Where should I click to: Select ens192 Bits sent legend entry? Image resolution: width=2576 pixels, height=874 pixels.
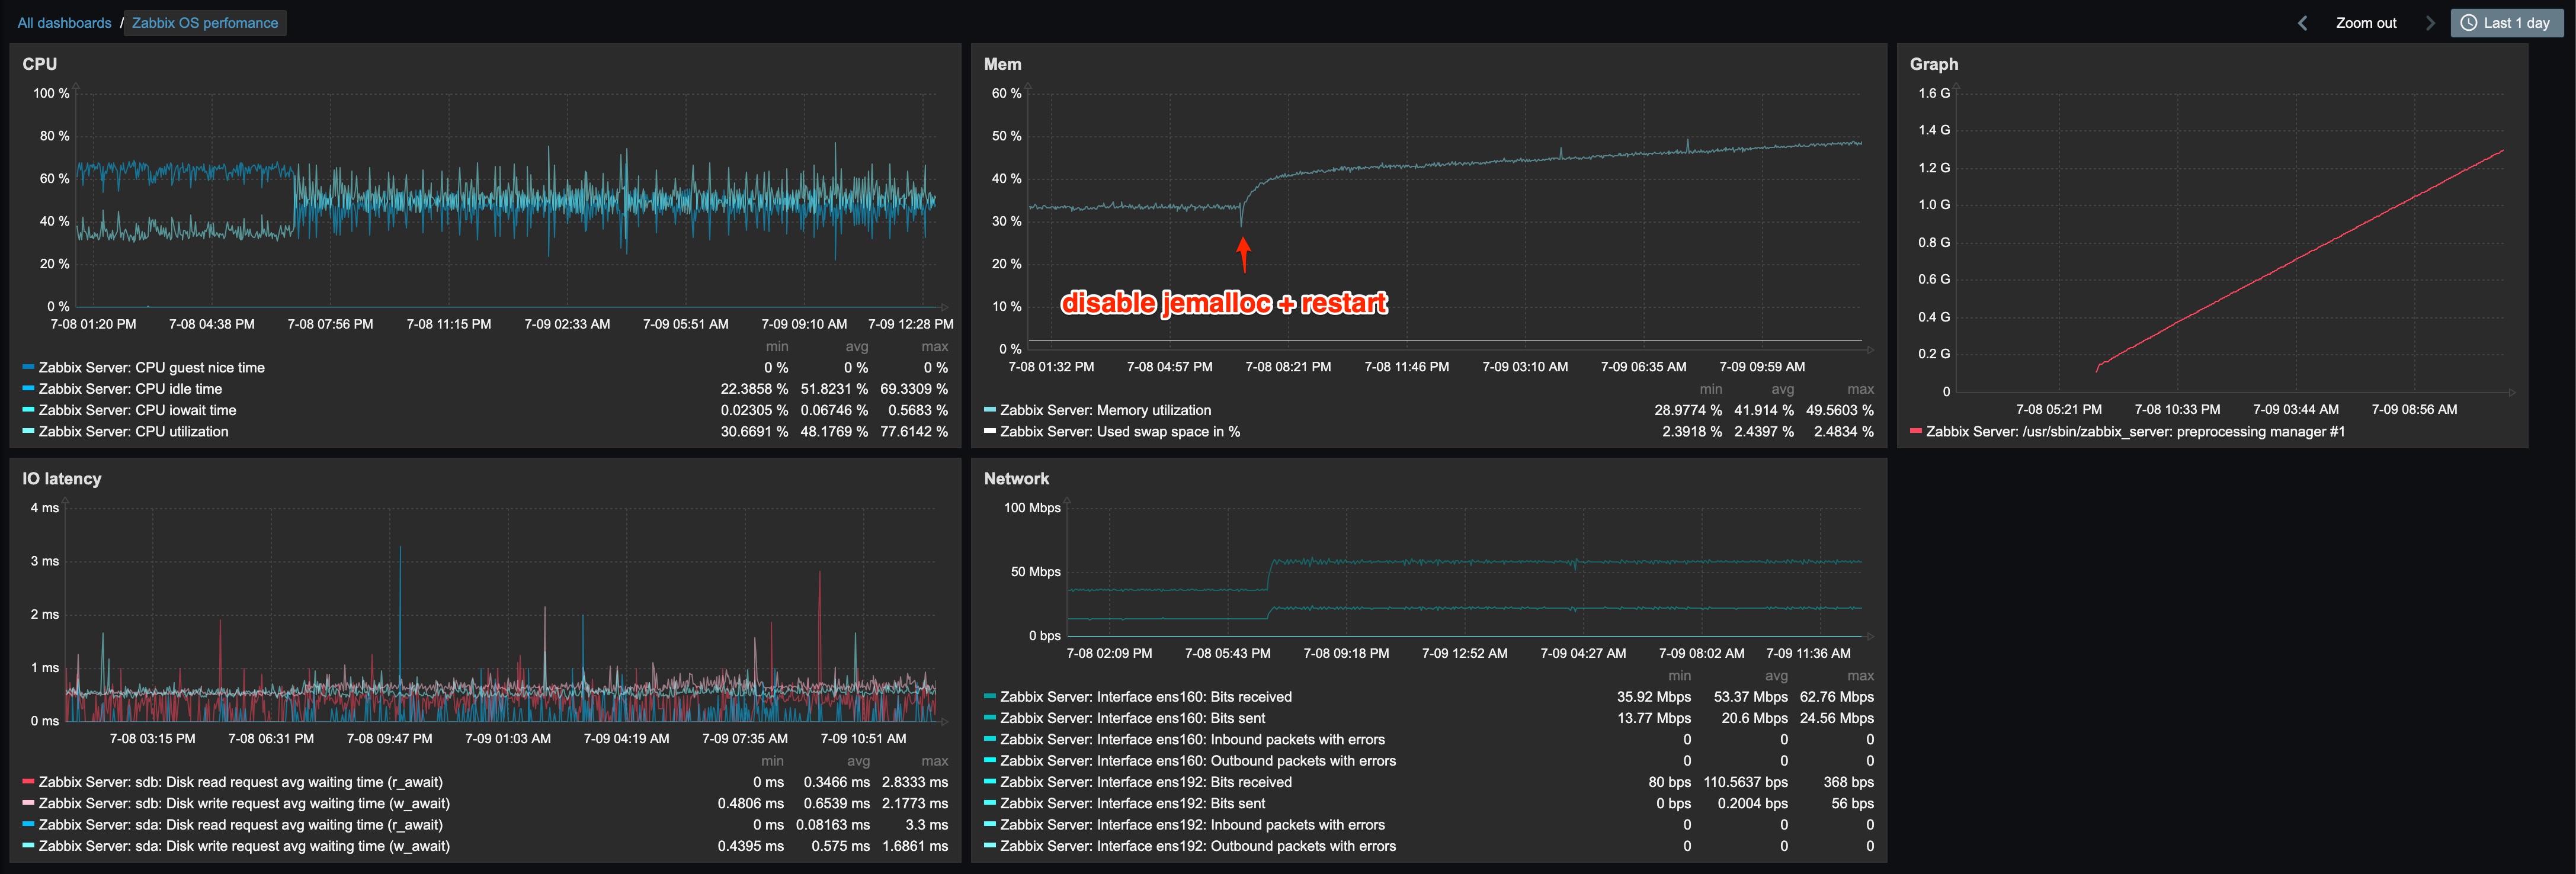1132,804
